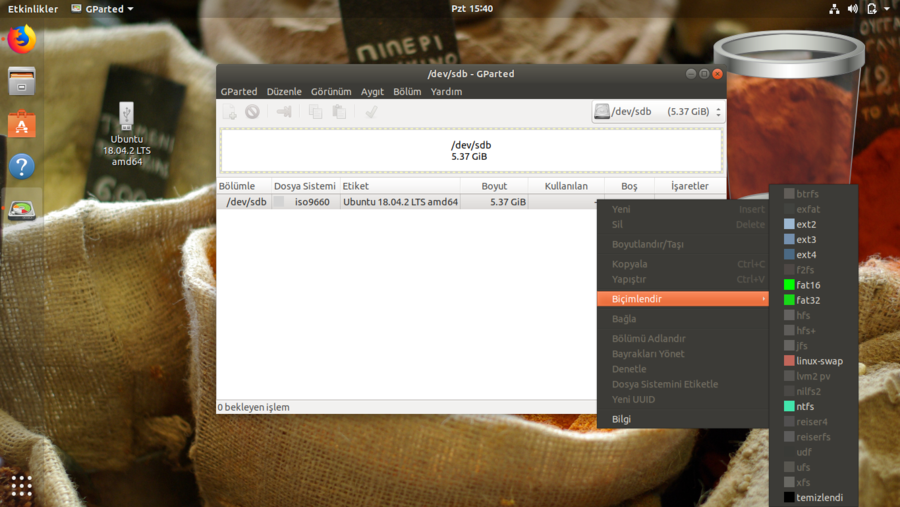Click the delete partition toolbar icon
Image resolution: width=900 pixels, height=507 pixels.
click(x=253, y=112)
